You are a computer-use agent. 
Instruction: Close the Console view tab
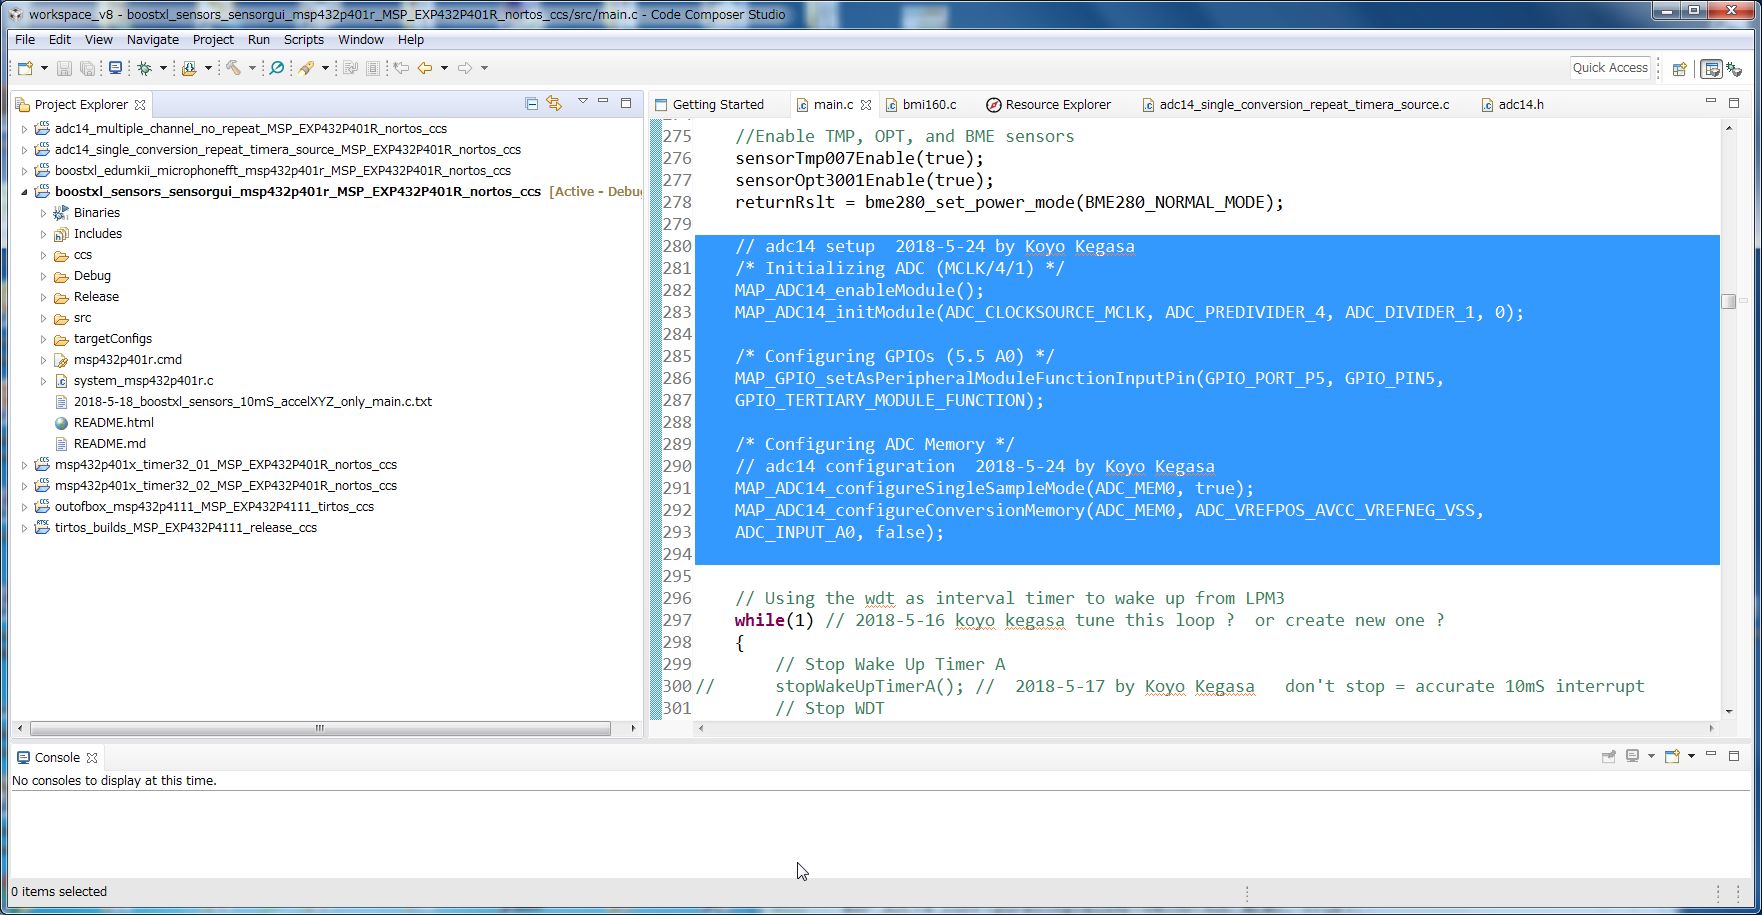(92, 758)
